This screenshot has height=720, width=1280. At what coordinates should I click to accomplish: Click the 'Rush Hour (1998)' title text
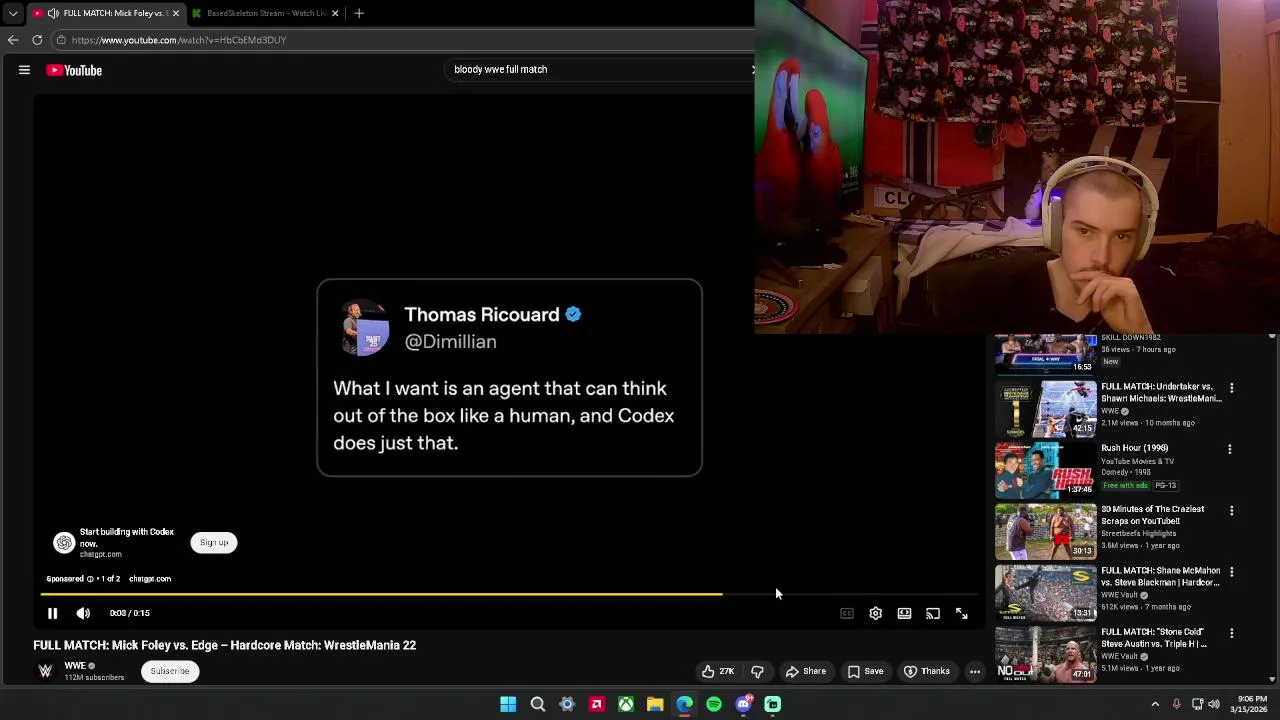click(1134, 448)
